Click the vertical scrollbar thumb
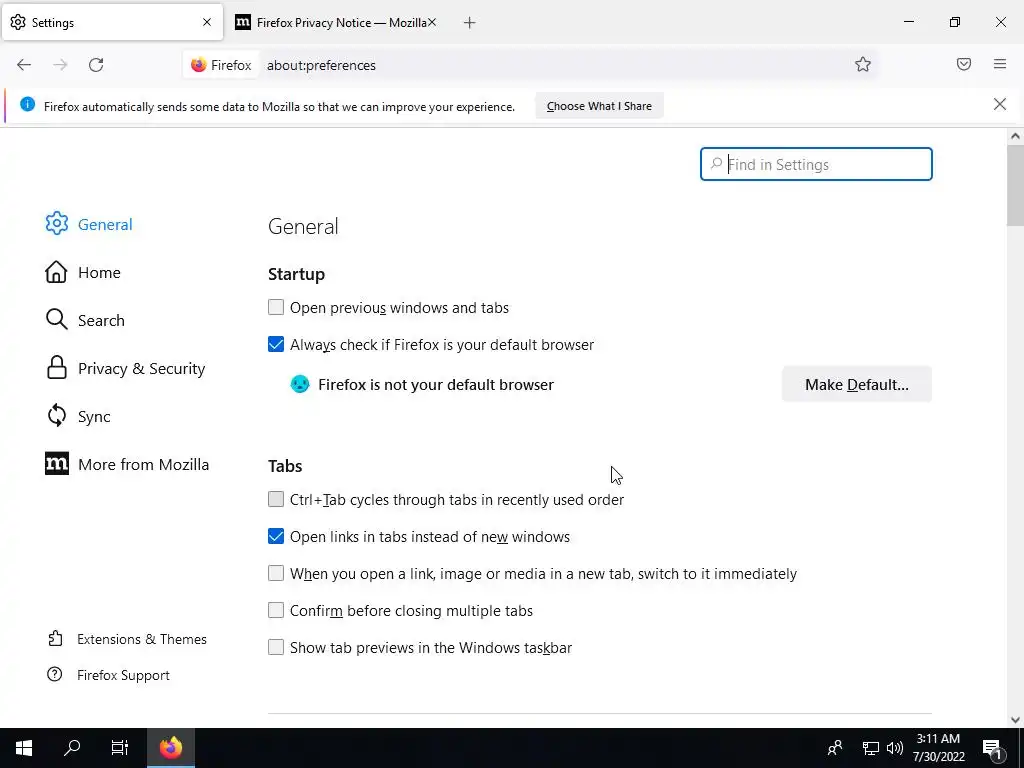The width and height of the screenshot is (1024, 768). coord(1015,185)
